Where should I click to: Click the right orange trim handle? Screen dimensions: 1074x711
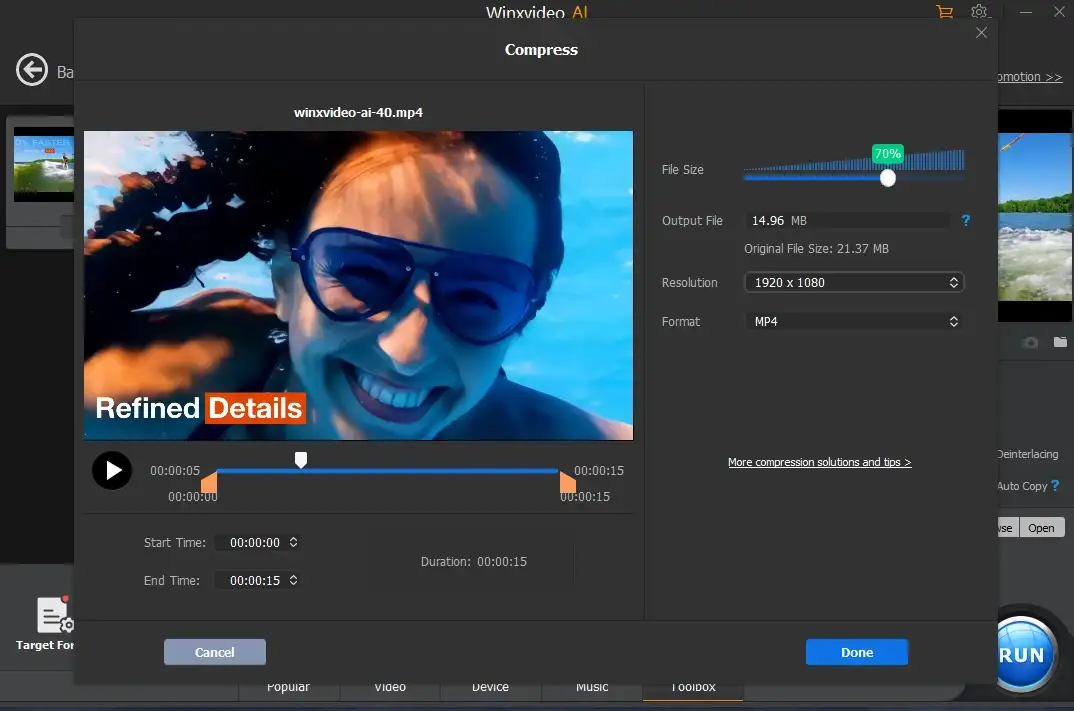[568, 483]
